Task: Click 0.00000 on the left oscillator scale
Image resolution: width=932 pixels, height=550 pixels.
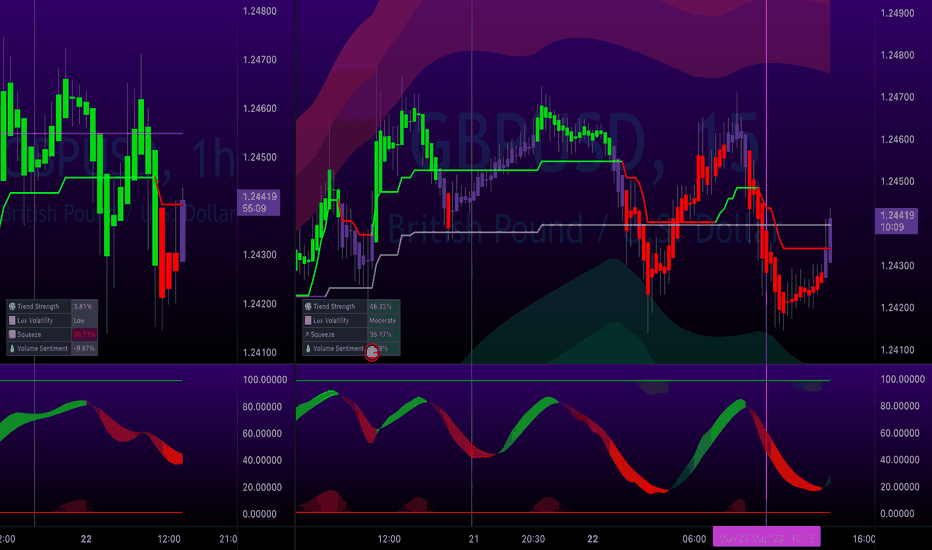Action: pyautogui.click(x=260, y=514)
